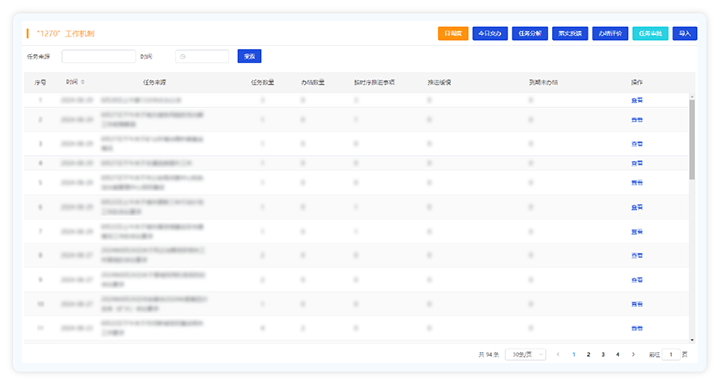The width and height of the screenshot is (720, 385).
Task: Open the 查看 link in row 11
Action: pos(637,328)
